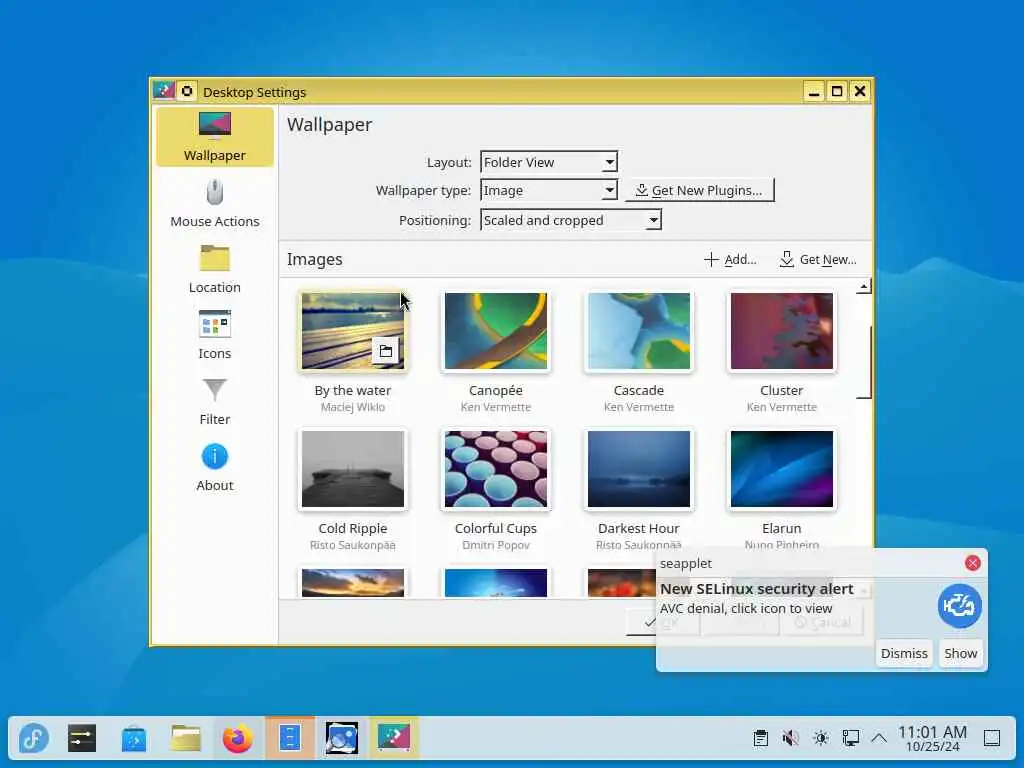The width and height of the screenshot is (1024, 768).
Task: Click the muted volume tray icon
Action: (790, 739)
